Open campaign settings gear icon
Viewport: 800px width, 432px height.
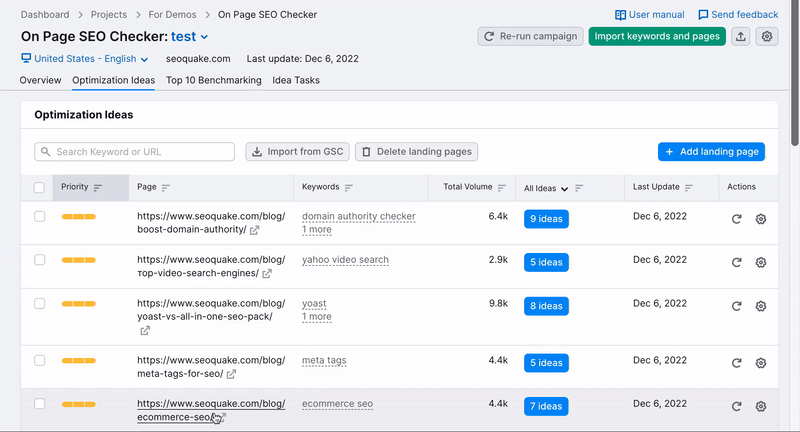click(767, 36)
